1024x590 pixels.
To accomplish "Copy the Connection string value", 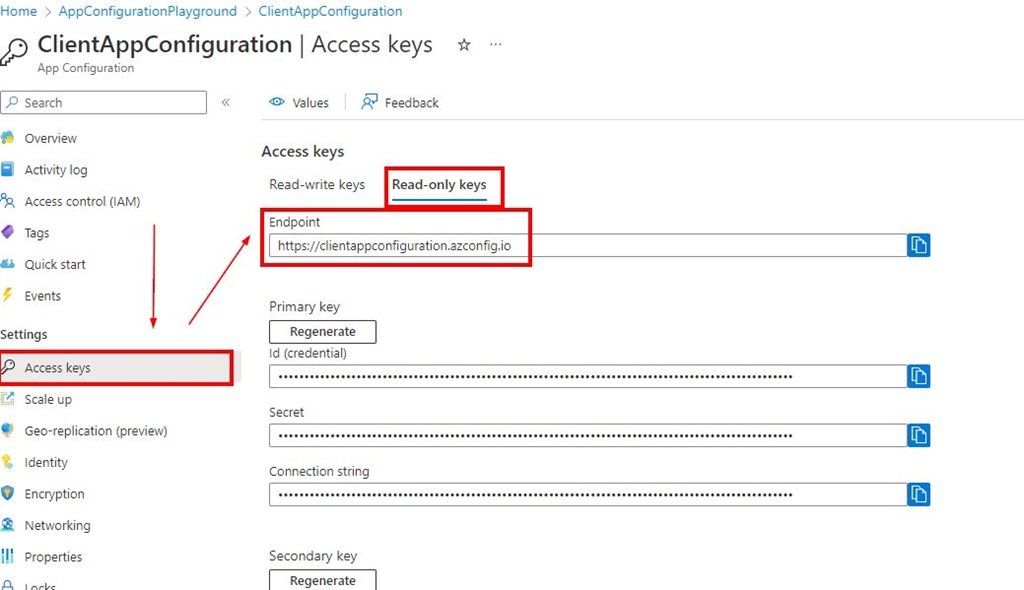I will [918, 494].
